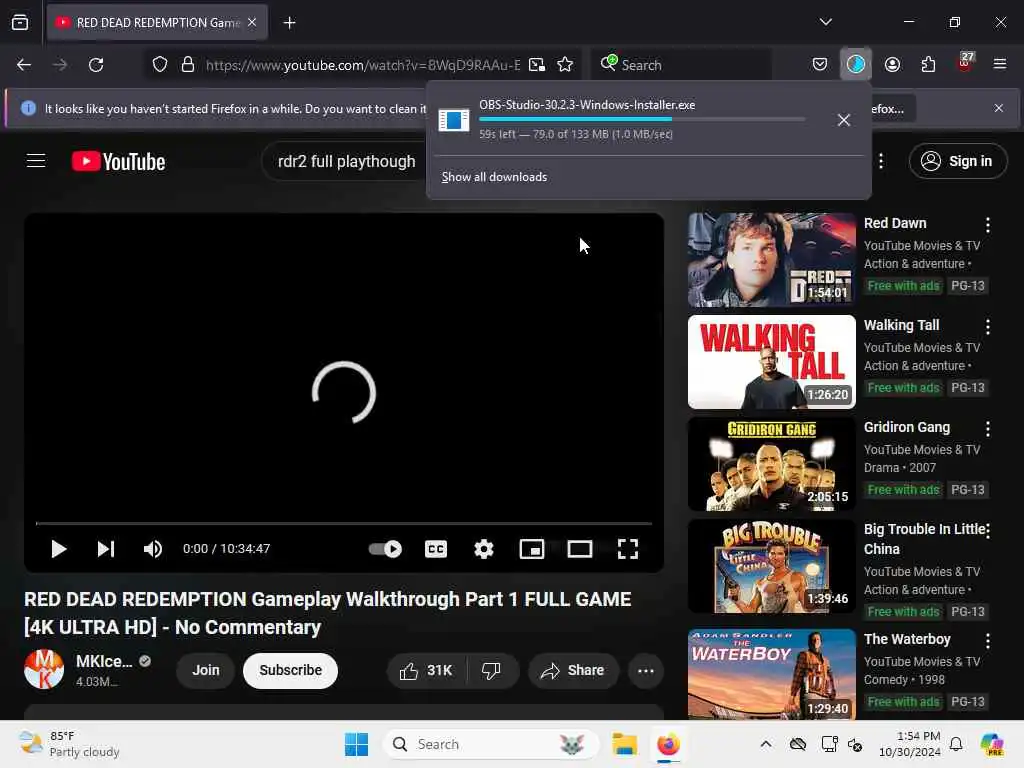The width and height of the screenshot is (1024, 768).
Task: Open The Waterboy title
Action: tap(907, 639)
